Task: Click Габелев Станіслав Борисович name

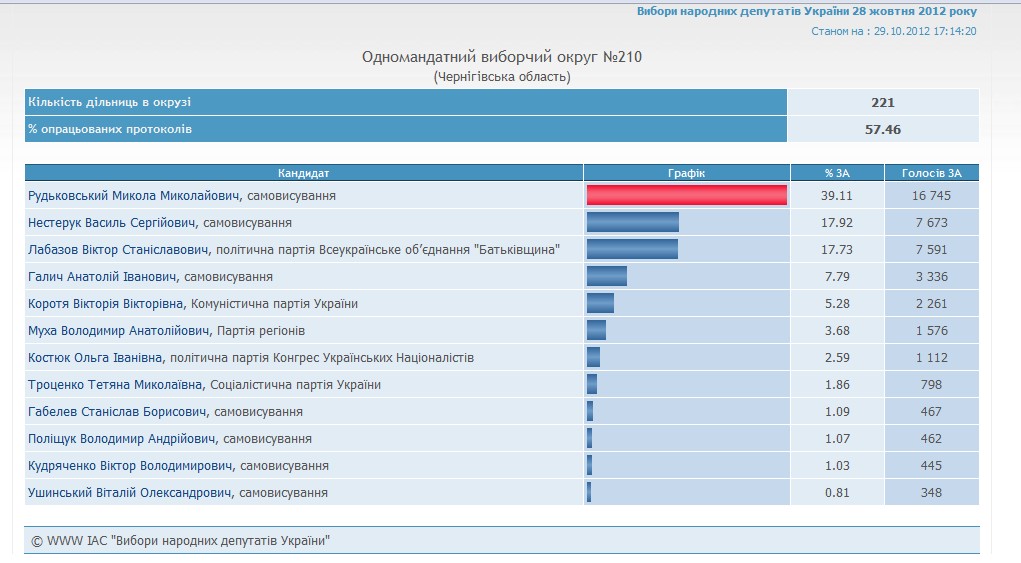Action: (x=117, y=412)
